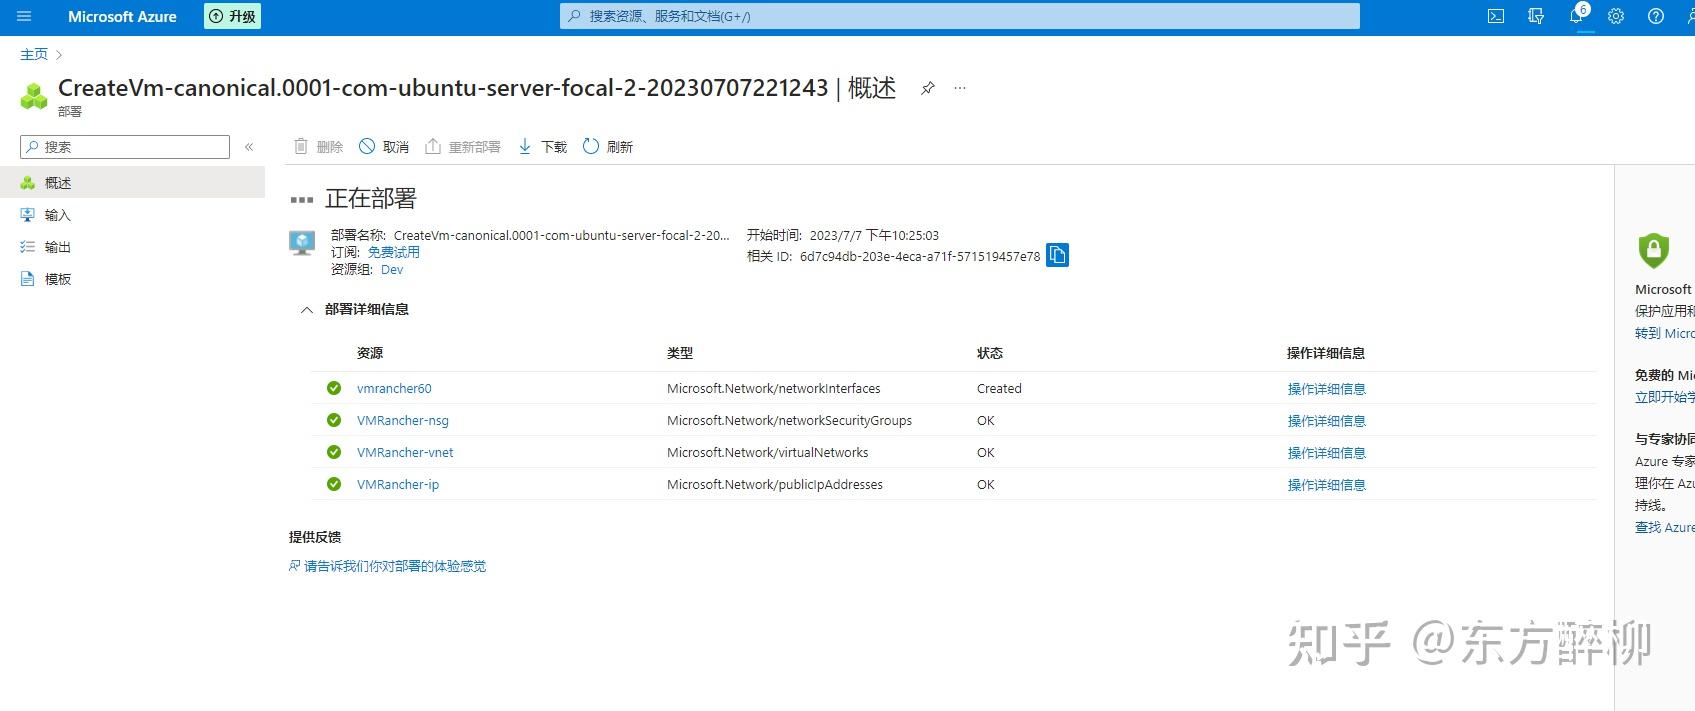Open 操作详细信息 for VMRancher-nsg row
This screenshot has height=711, width=1695.
(x=1326, y=421)
